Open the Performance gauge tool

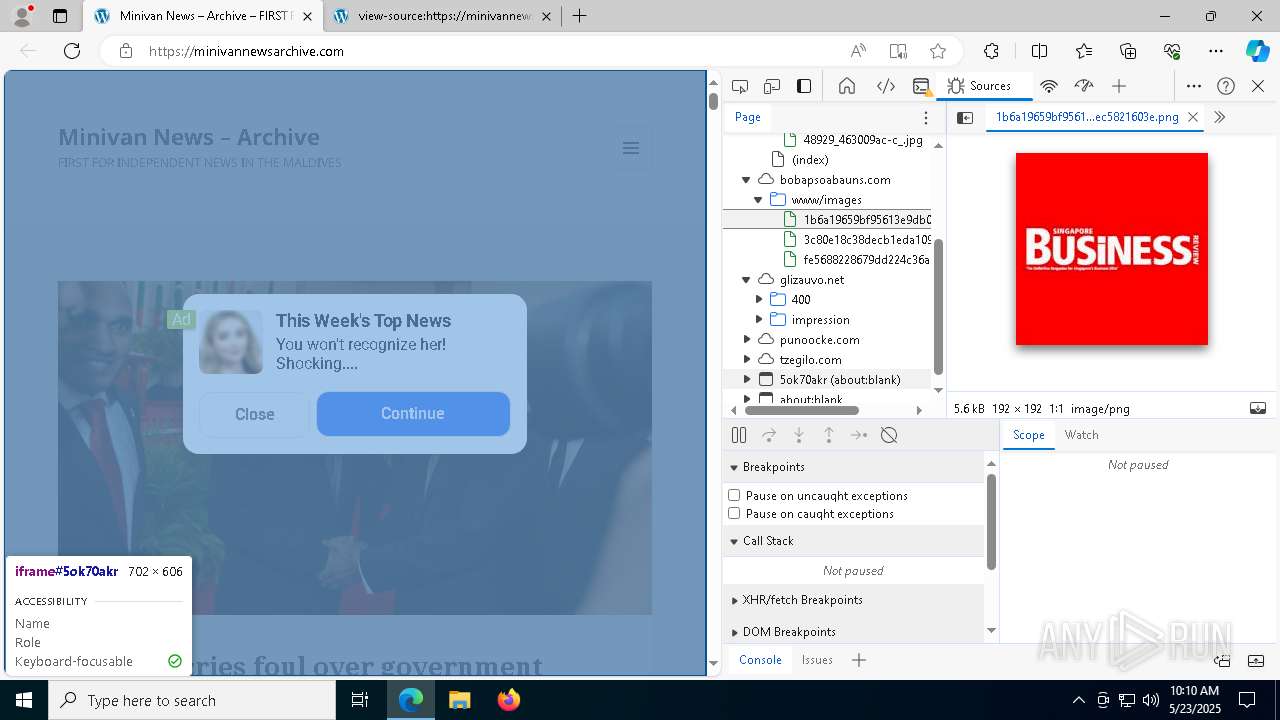(1084, 86)
